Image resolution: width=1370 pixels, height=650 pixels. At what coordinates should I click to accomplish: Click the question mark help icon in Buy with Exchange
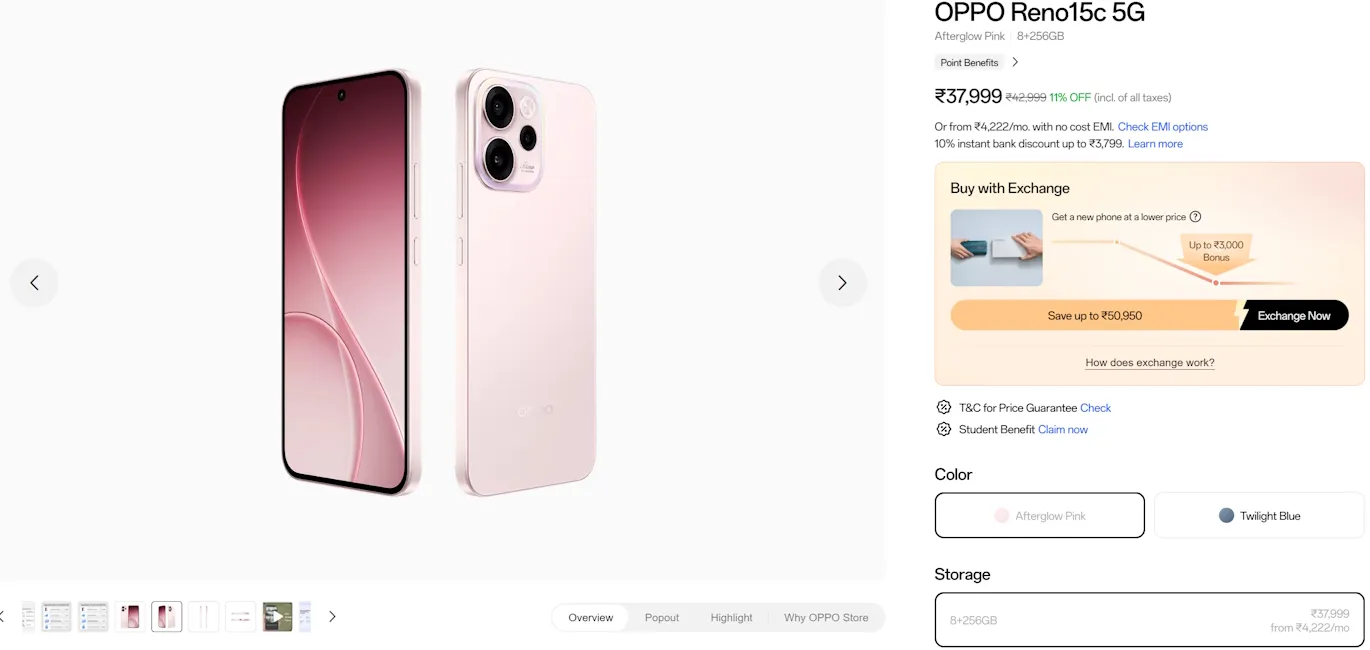pos(1196,216)
